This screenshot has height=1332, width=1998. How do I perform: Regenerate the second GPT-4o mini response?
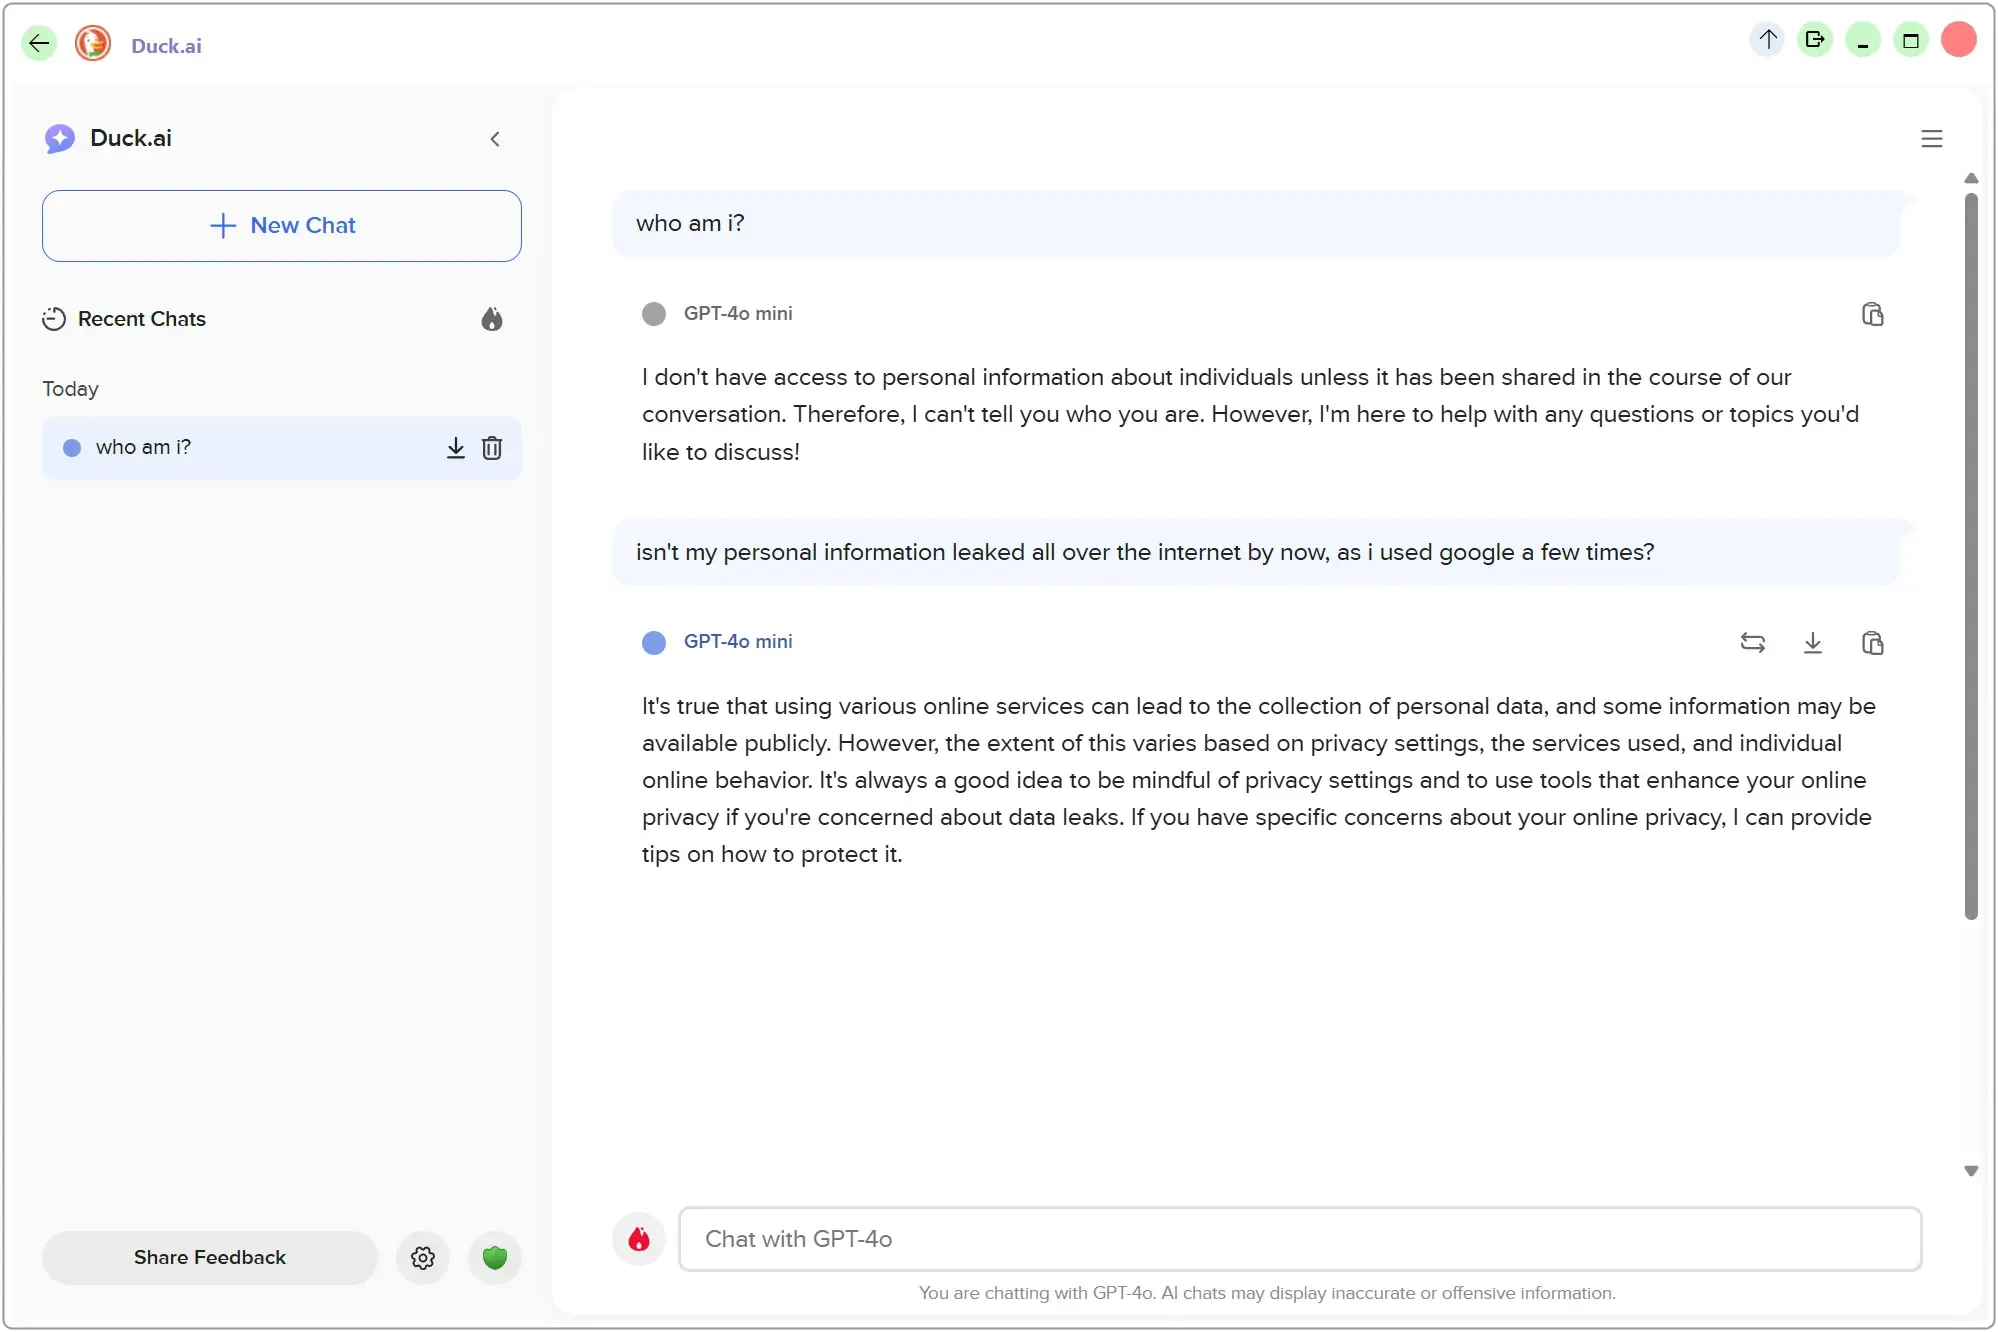tap(1753, 643)
